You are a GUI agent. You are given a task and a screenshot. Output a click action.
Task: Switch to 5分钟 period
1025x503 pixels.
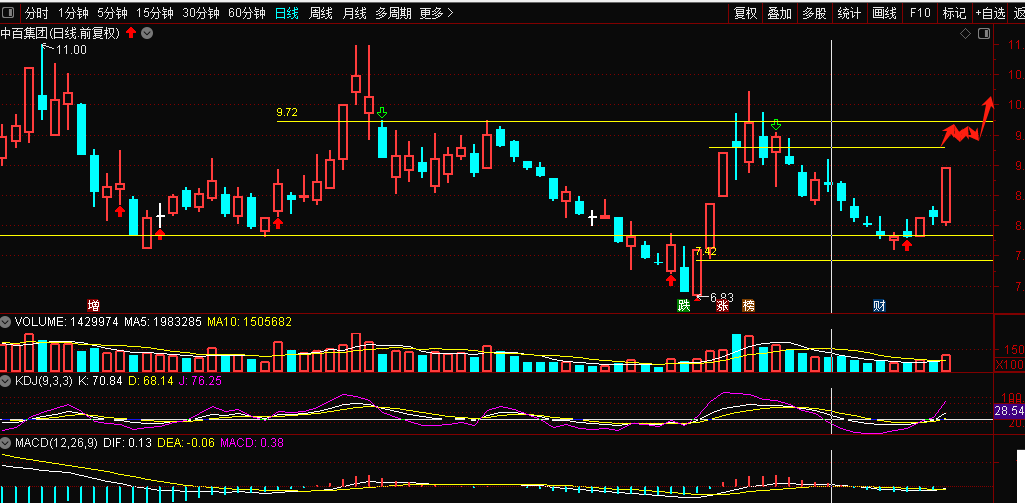coord(112,12)
